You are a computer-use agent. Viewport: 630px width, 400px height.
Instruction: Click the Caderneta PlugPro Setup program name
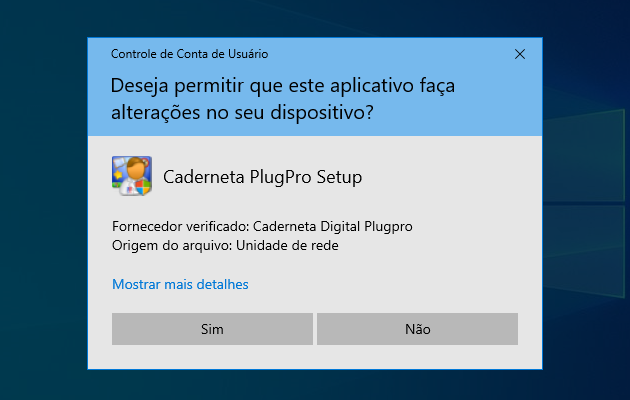coord(262,177)
